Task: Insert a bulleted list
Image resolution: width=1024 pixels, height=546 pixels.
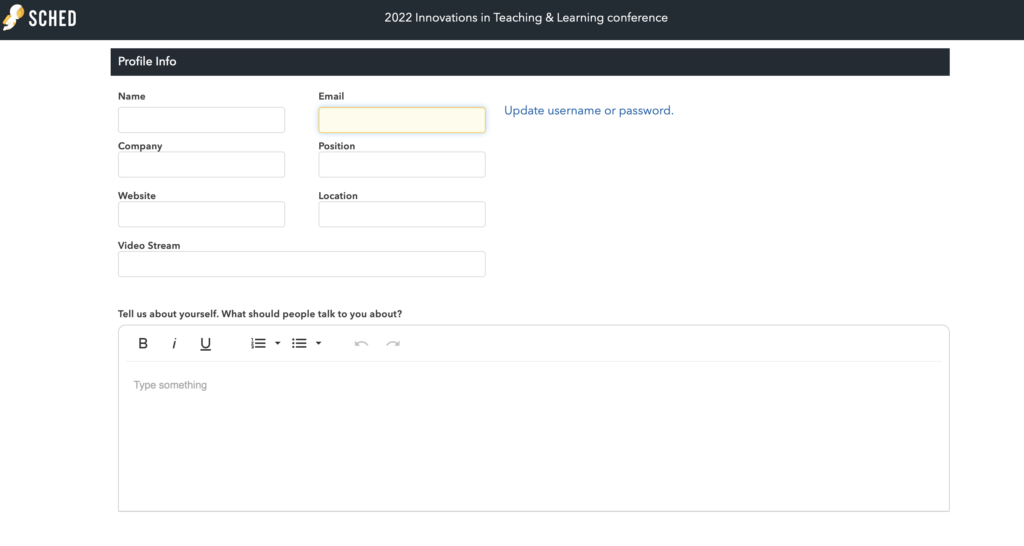Action: tap(299, 344)
